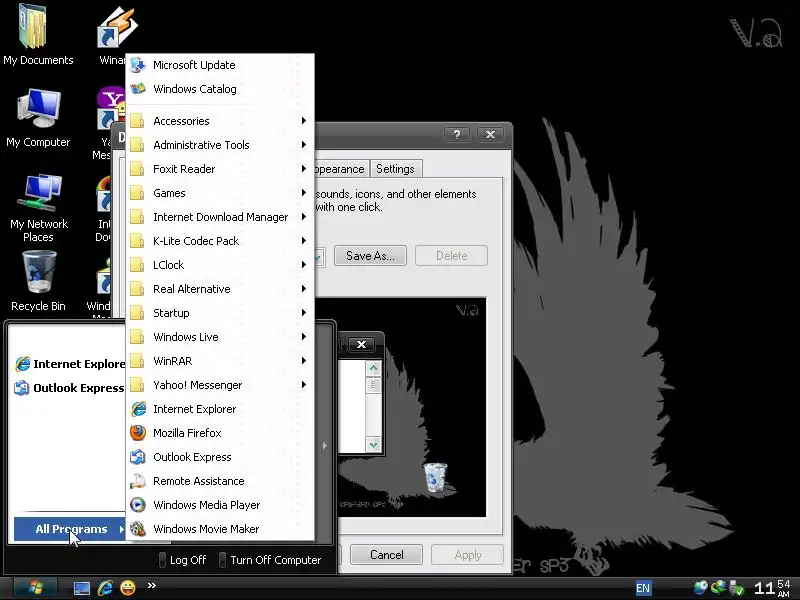Click the help question mark button
Viewport: 800px width, 600px height.
(457, 134)
